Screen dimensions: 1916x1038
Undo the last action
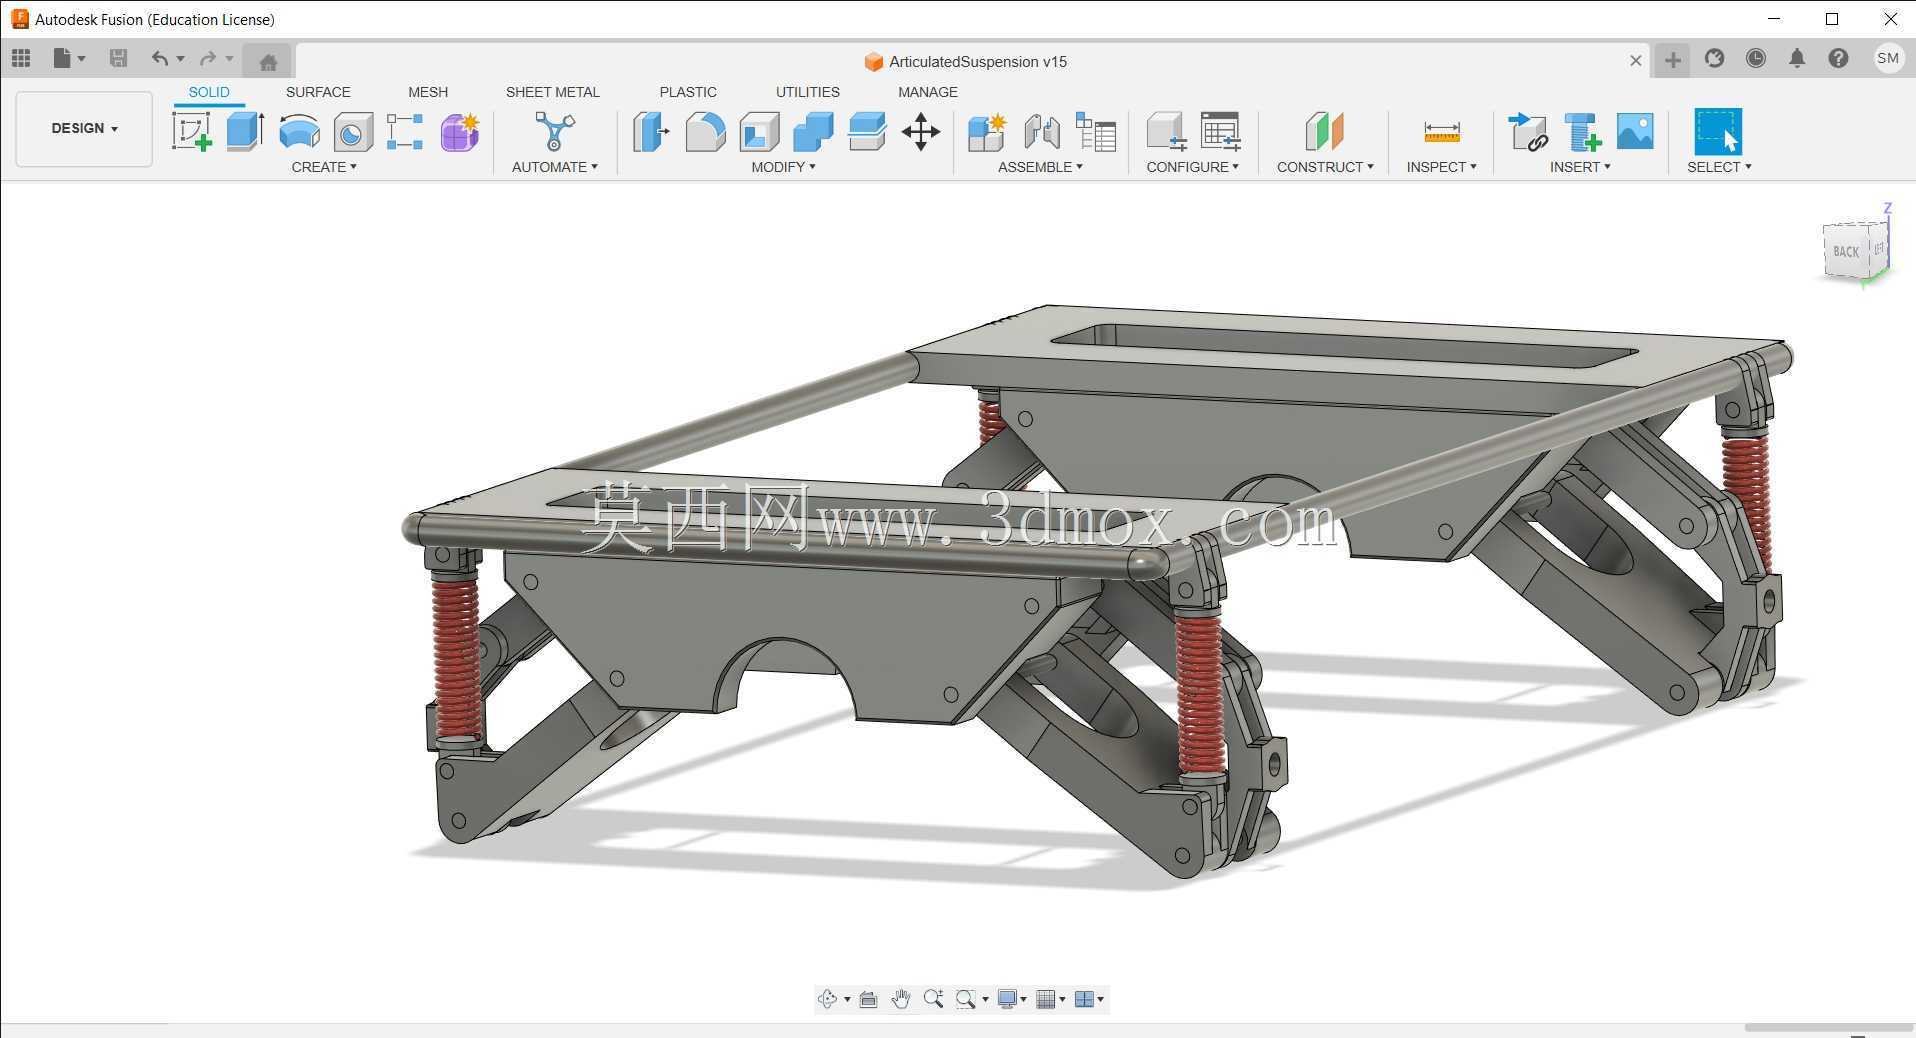[159, 58]
